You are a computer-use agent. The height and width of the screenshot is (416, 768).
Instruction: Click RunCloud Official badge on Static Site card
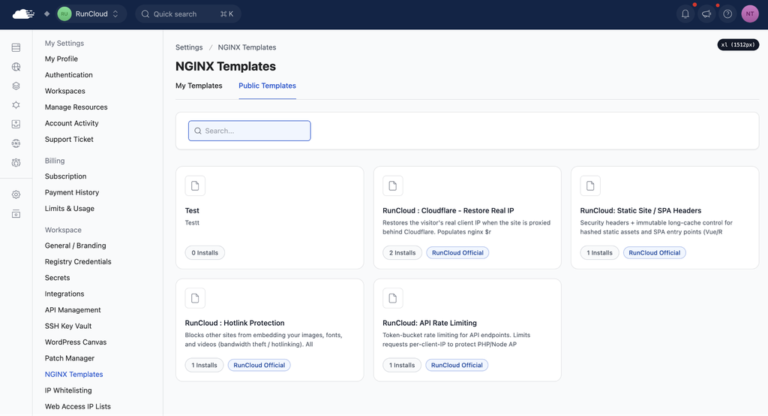click(x=654, y=253)
